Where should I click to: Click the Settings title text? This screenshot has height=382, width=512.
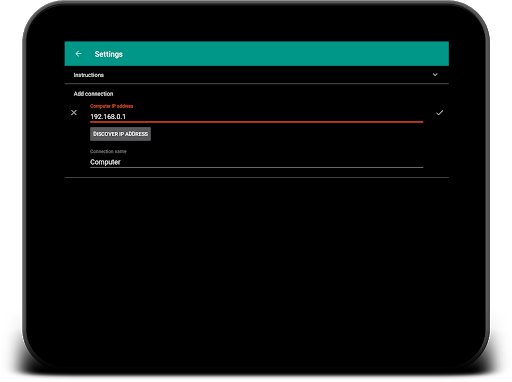(109, 54)
